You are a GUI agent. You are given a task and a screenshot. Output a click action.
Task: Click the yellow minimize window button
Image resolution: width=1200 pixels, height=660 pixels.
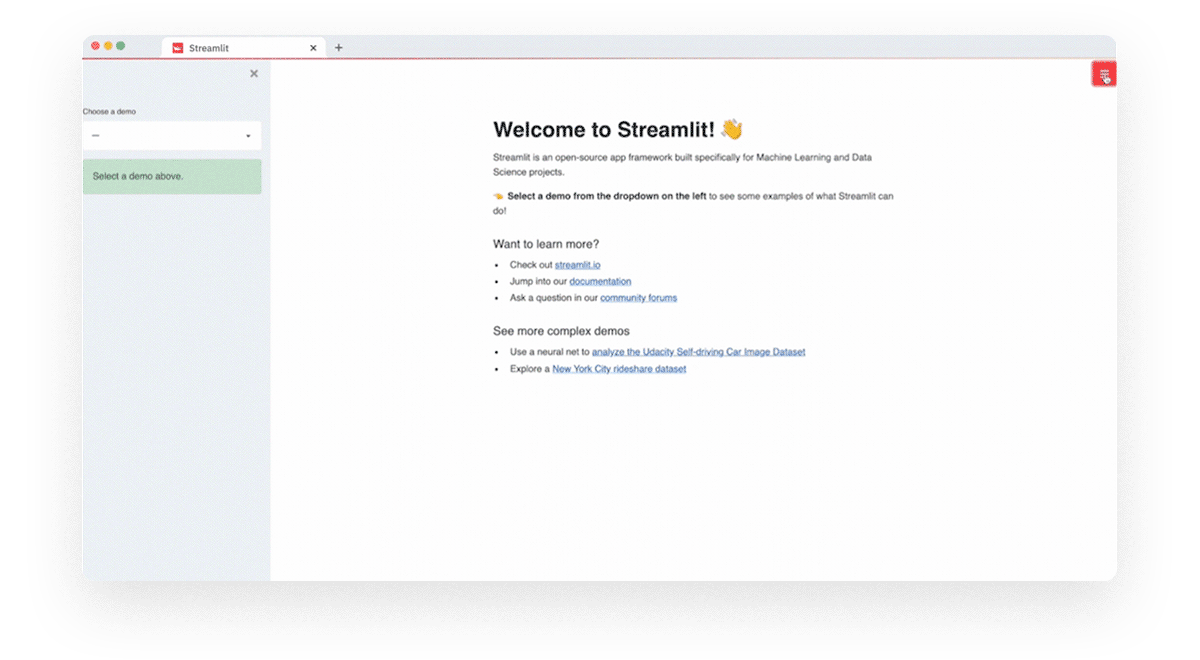(108, 46)
